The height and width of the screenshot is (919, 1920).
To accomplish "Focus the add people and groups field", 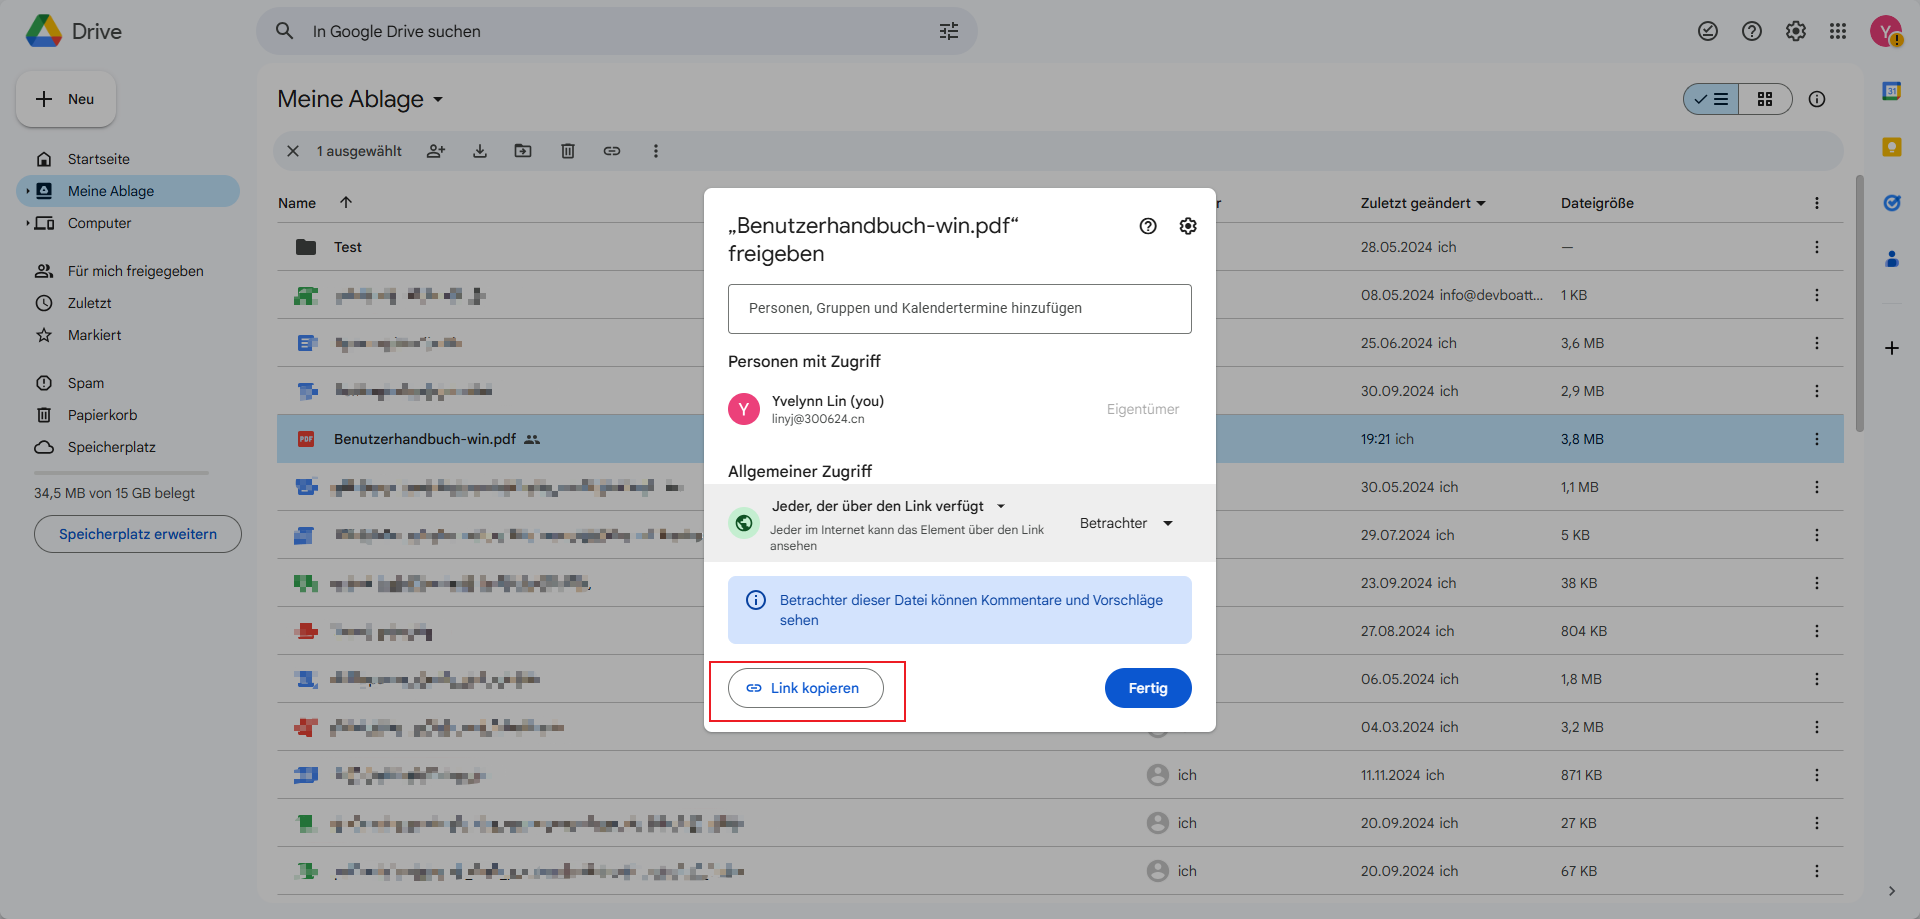I will coord(960,309).
